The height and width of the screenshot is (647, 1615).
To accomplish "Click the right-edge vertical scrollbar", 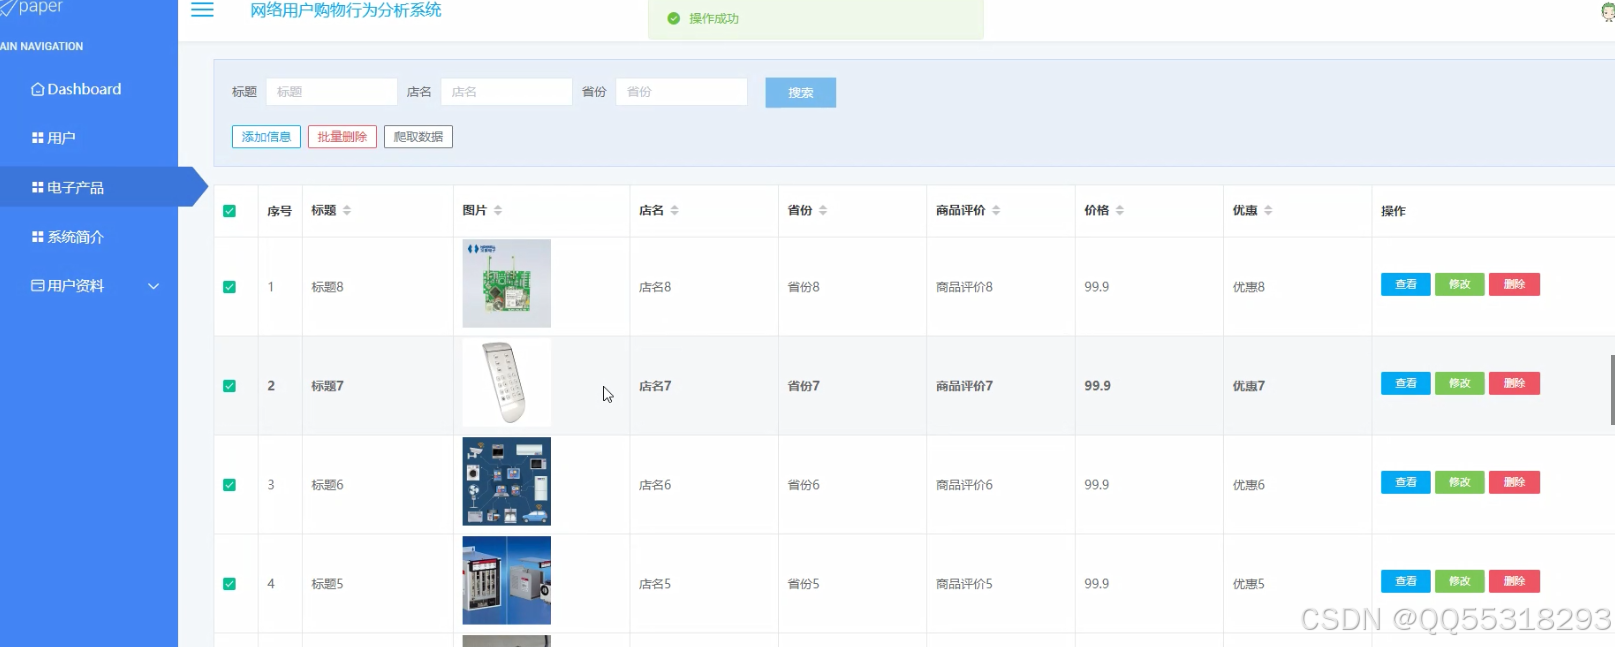I will coord(1612,390).
